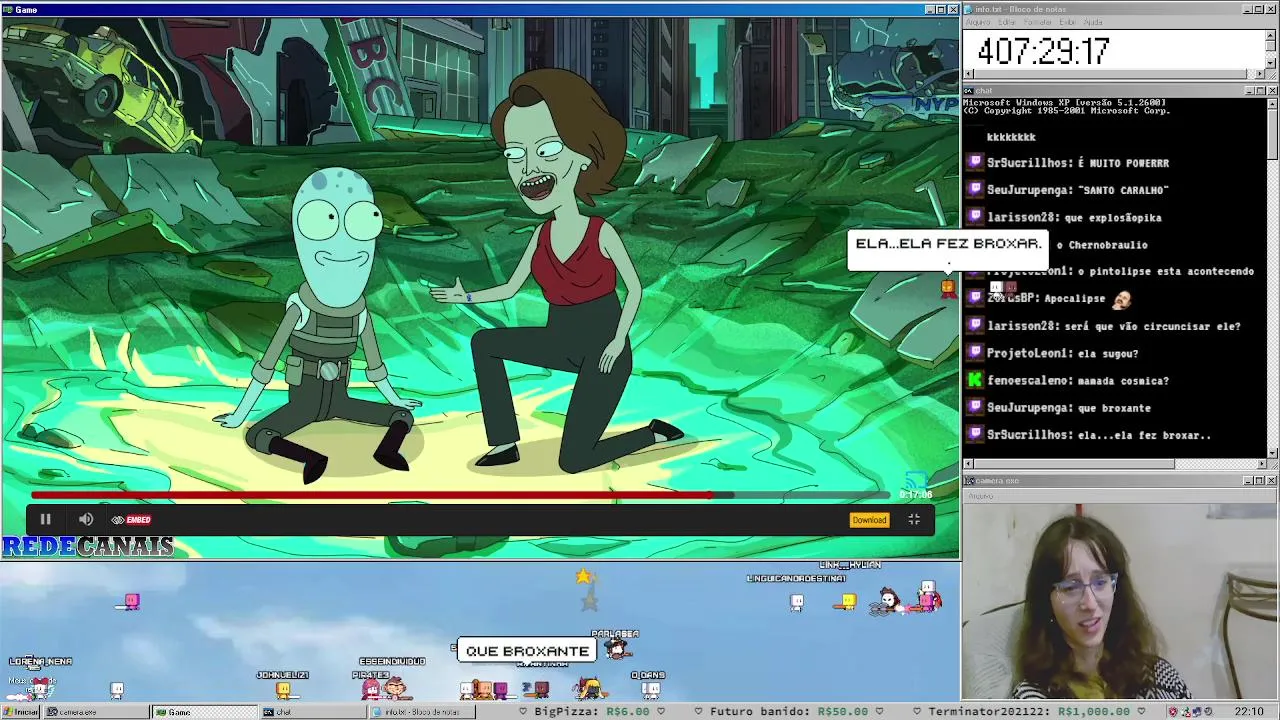Click the notepad text showing 407:29:17

1043,51
